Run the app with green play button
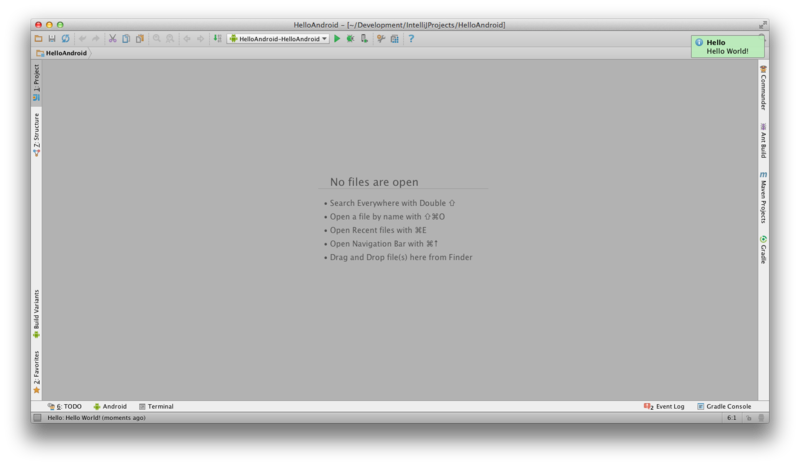The image size is (800, 466). tap(337, 39)
